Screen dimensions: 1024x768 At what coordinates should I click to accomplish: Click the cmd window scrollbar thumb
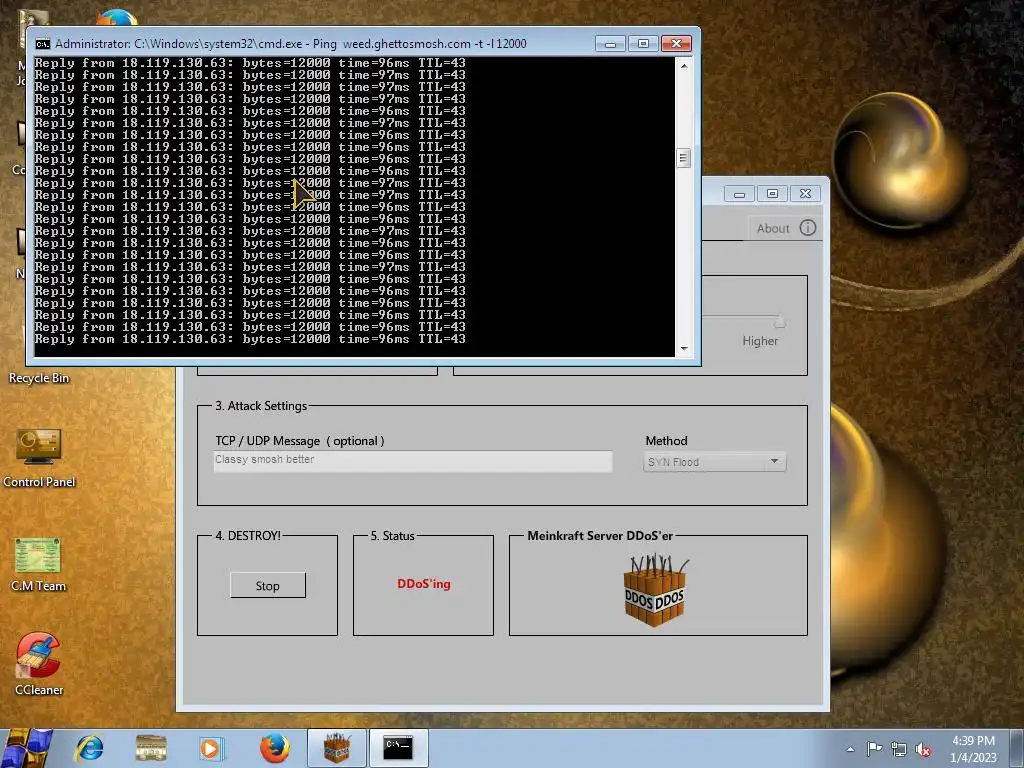pos(684,158)
